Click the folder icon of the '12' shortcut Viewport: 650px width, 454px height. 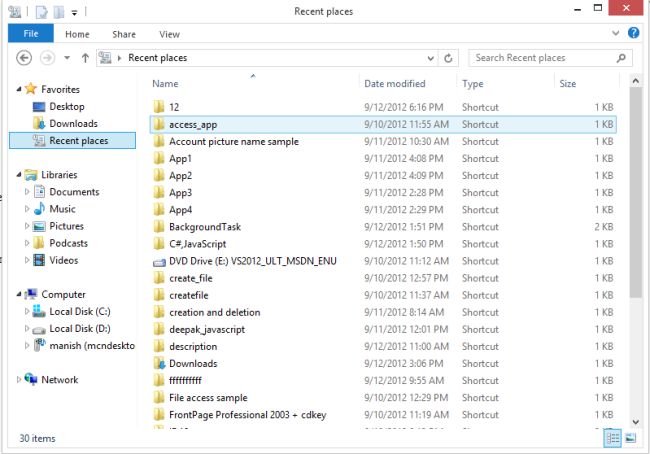coord(159,107)
